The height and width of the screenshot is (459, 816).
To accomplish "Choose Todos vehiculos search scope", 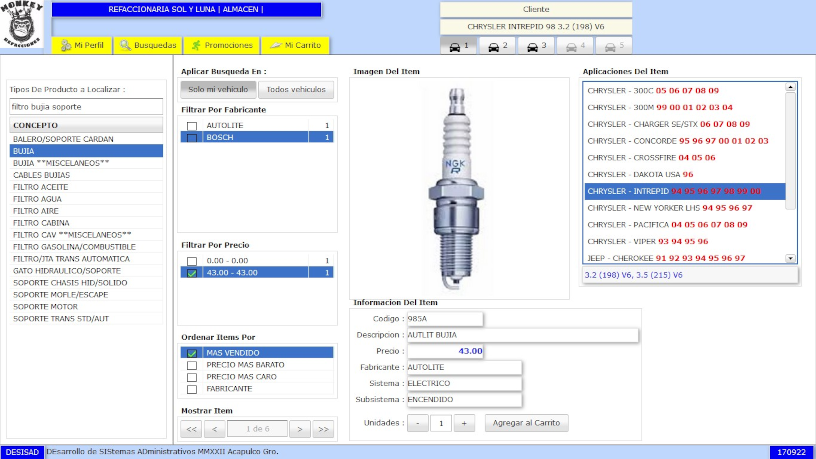I will [296, 90].
